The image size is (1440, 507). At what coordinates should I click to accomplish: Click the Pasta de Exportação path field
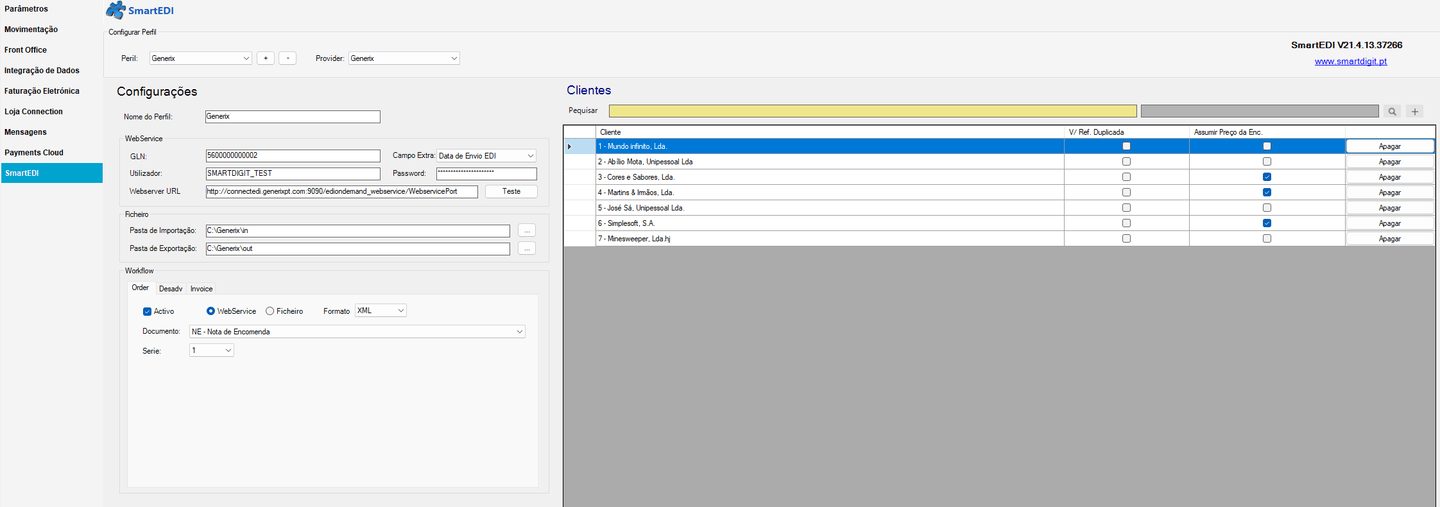tap(357, 248)
